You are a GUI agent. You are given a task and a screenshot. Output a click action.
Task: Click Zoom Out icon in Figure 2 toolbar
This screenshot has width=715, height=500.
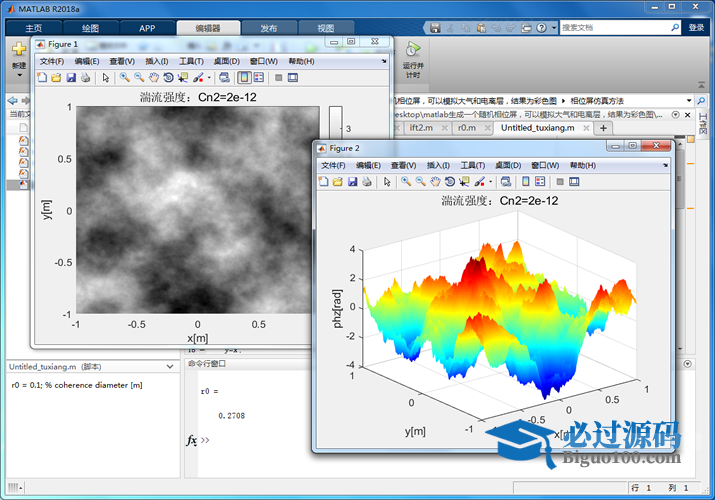coord(420,181)
